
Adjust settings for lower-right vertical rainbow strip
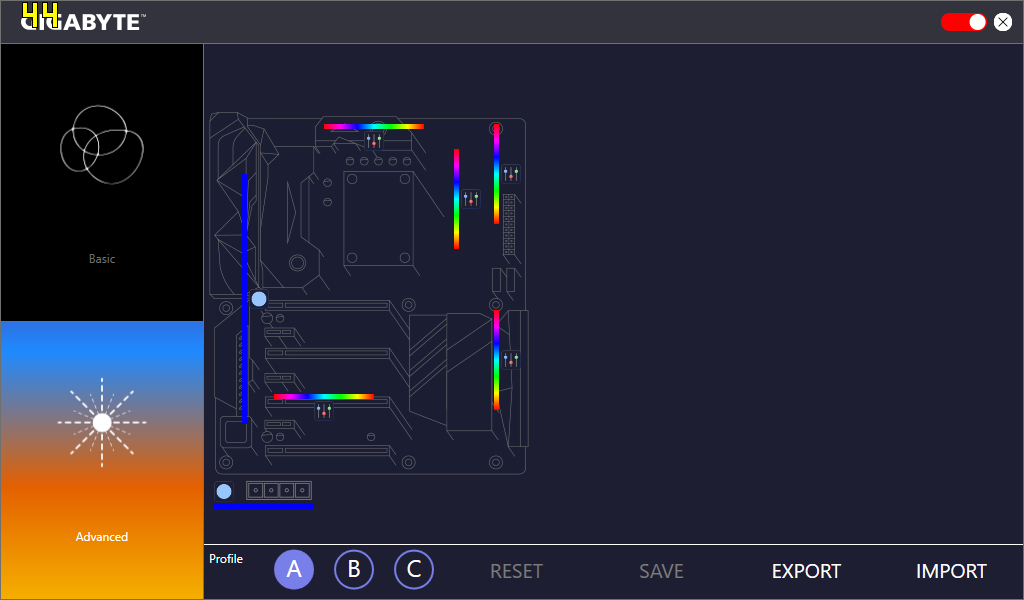(x=511, y=360)
